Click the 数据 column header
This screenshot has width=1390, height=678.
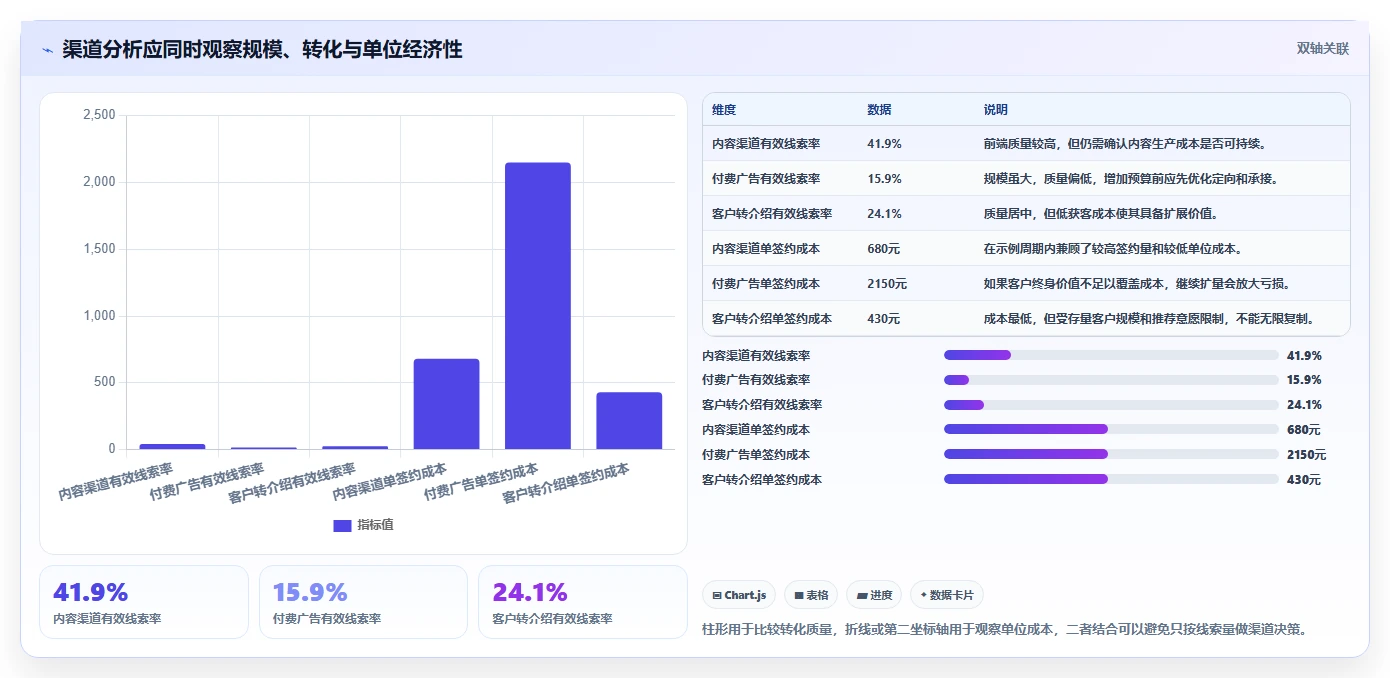879,110
